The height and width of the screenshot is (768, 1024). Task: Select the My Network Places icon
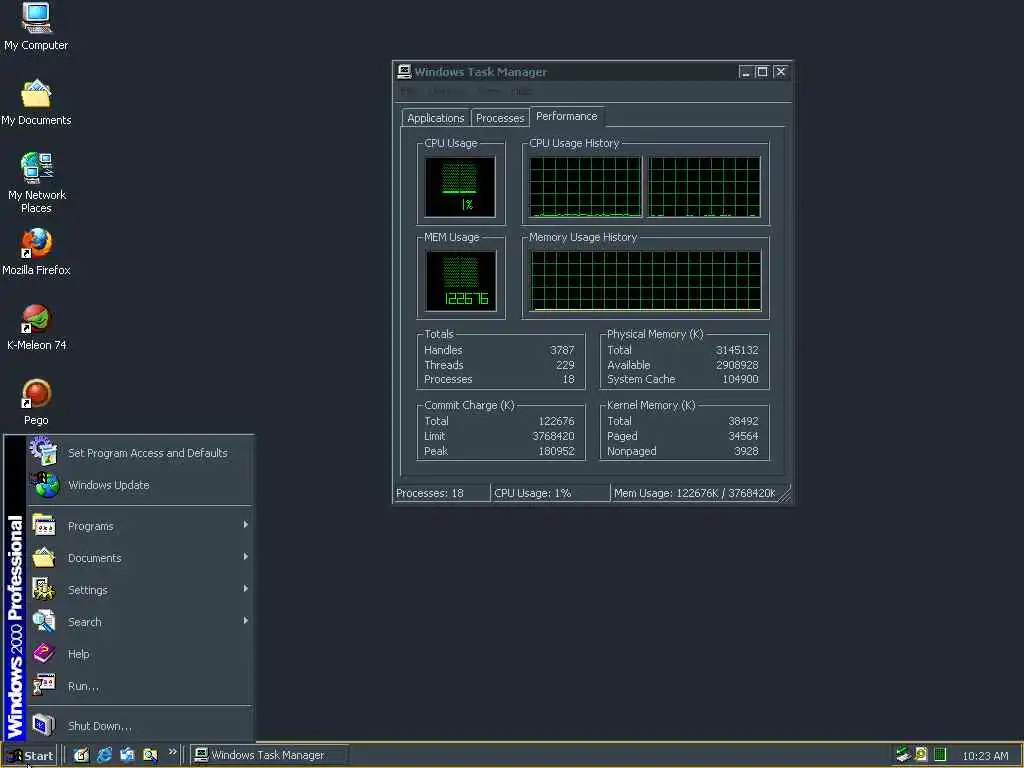pyautogui.click(x=36, y=169)
